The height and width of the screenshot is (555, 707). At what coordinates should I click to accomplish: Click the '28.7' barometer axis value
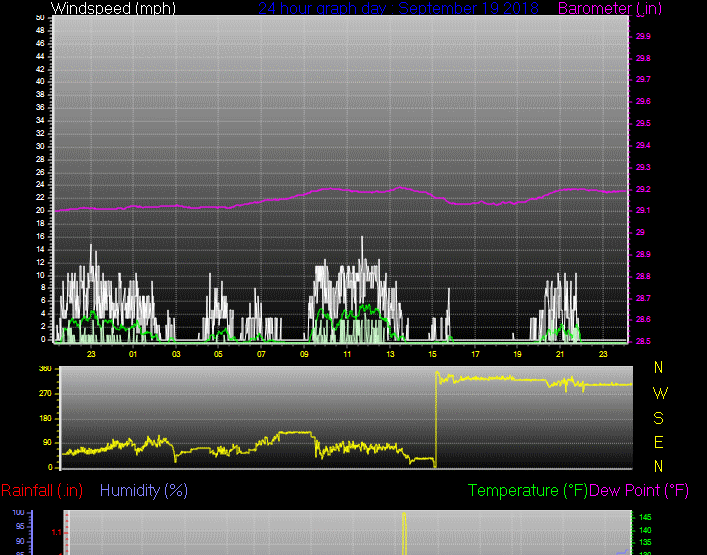643,298
